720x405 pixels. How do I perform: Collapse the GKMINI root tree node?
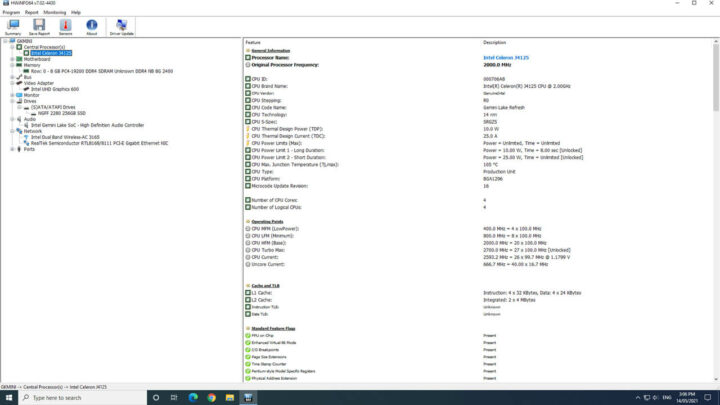5,41
